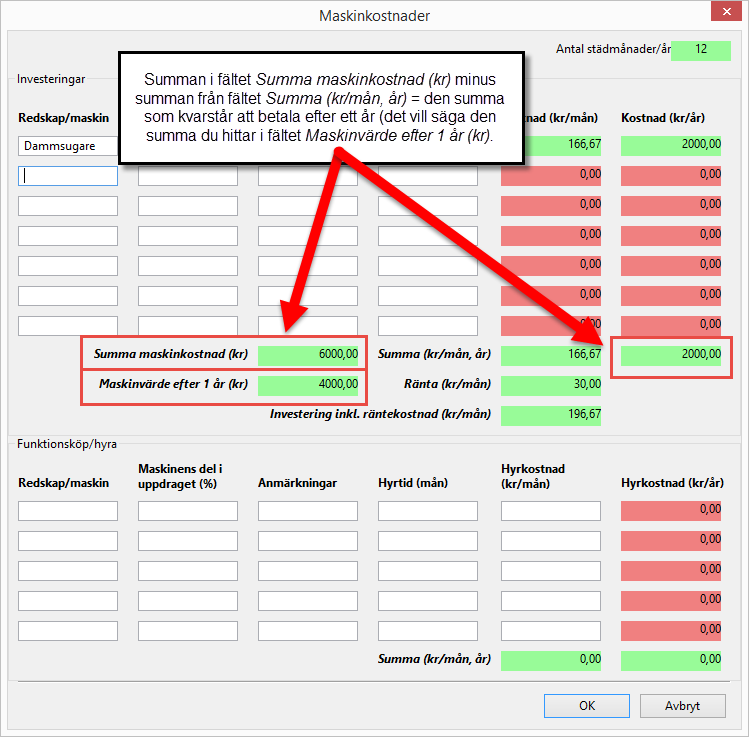Edit the Antal städmånader/år field
The width and height of the screenshot is (749, 737).
coord(701,50)
